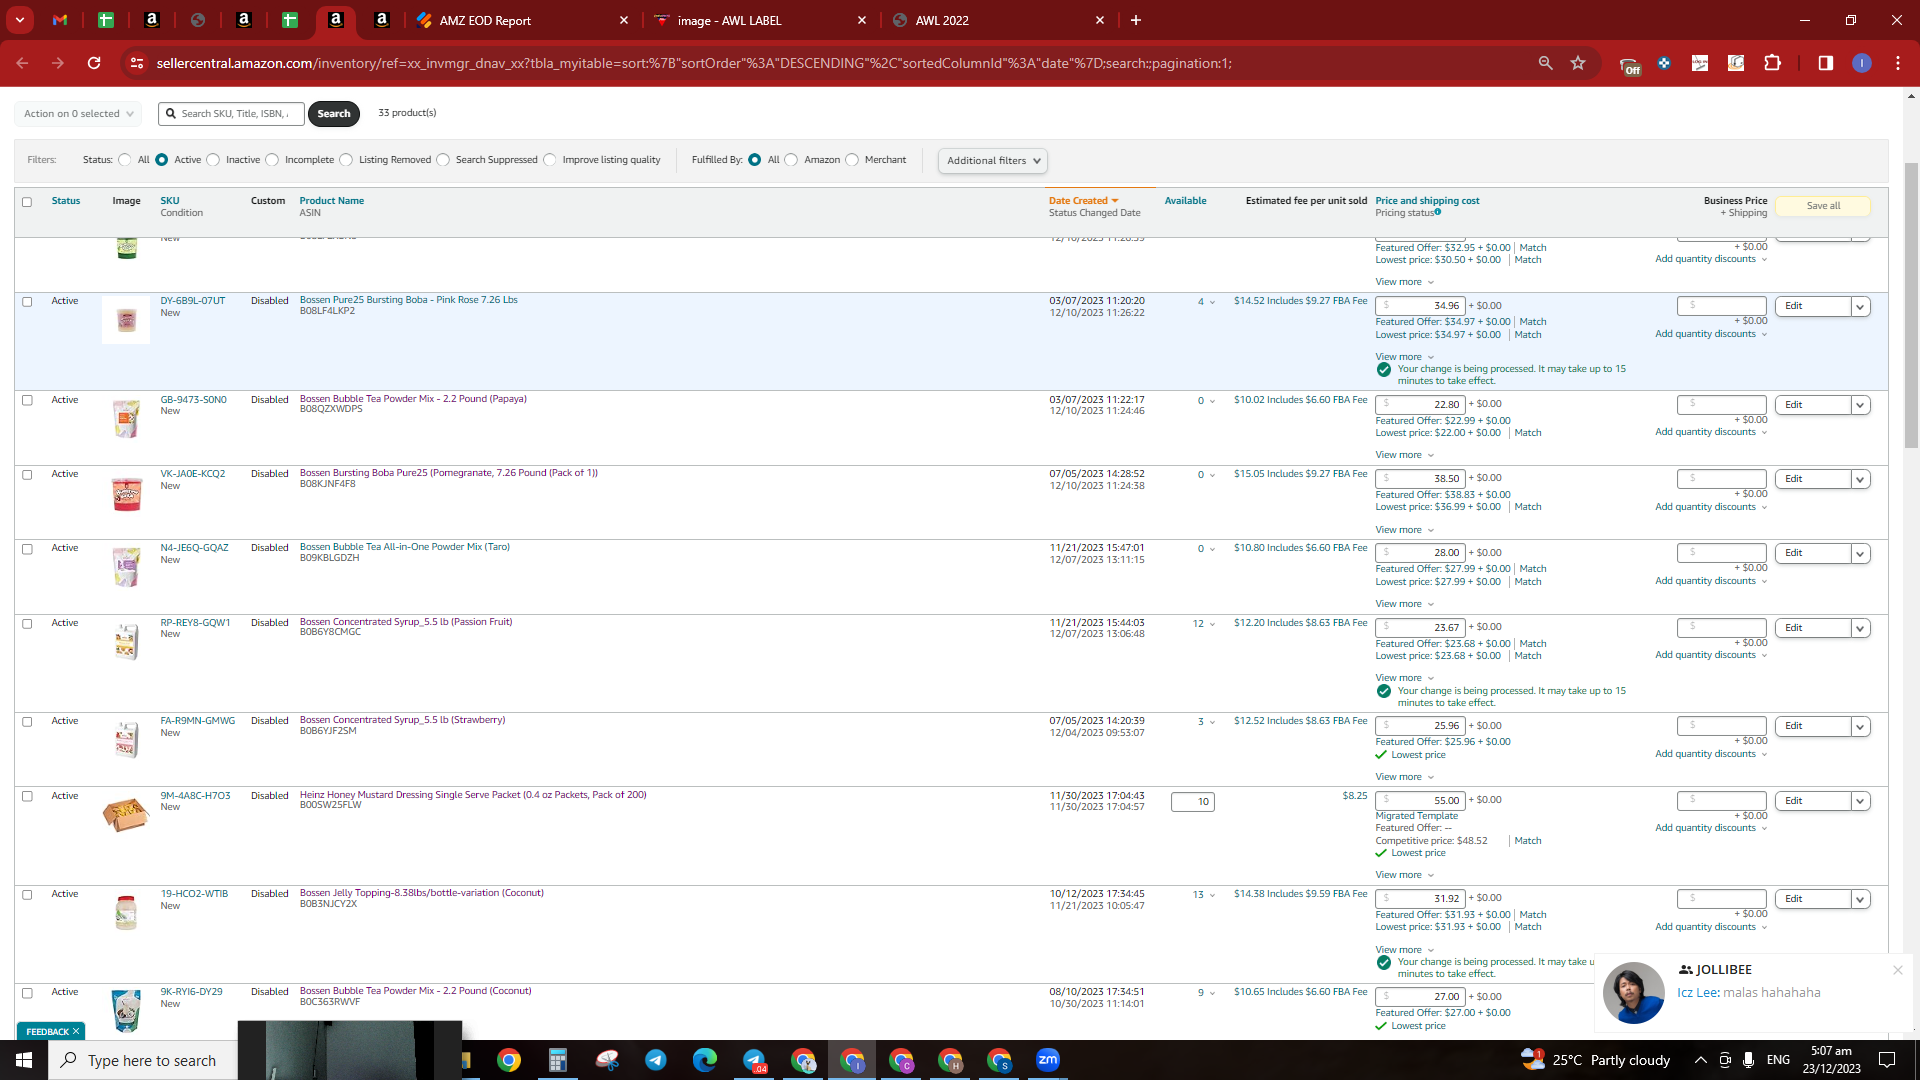Open the Coupert extension icon labeled Off
The width and height of the screenshot is (1920, 1080).
[x=1629, y=65]
